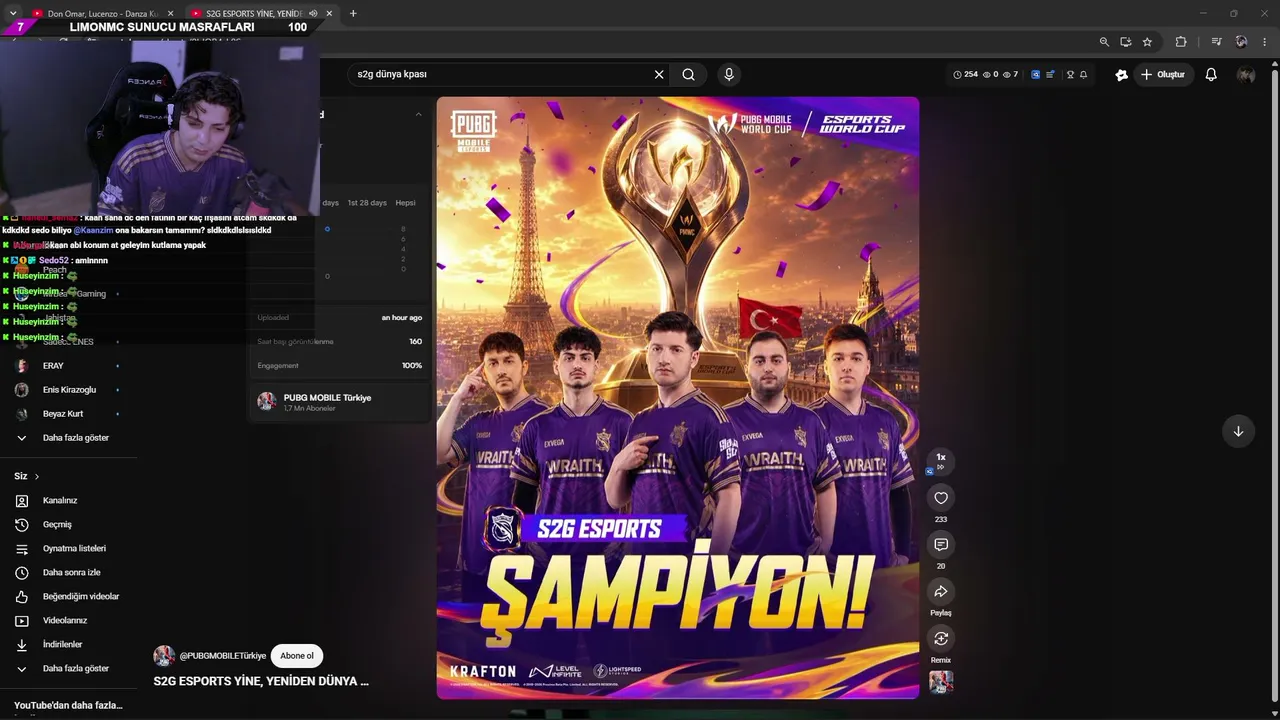This screenshot has width=1280, height=720.
Task: Click the Oluştur create button
Action: [1163, 74]
